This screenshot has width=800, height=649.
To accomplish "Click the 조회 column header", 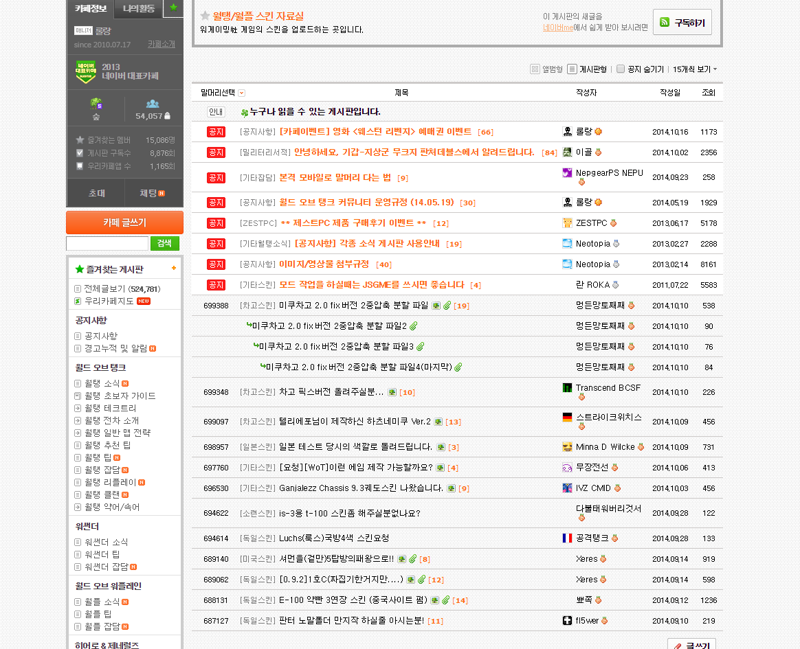I will pos(709,93).
